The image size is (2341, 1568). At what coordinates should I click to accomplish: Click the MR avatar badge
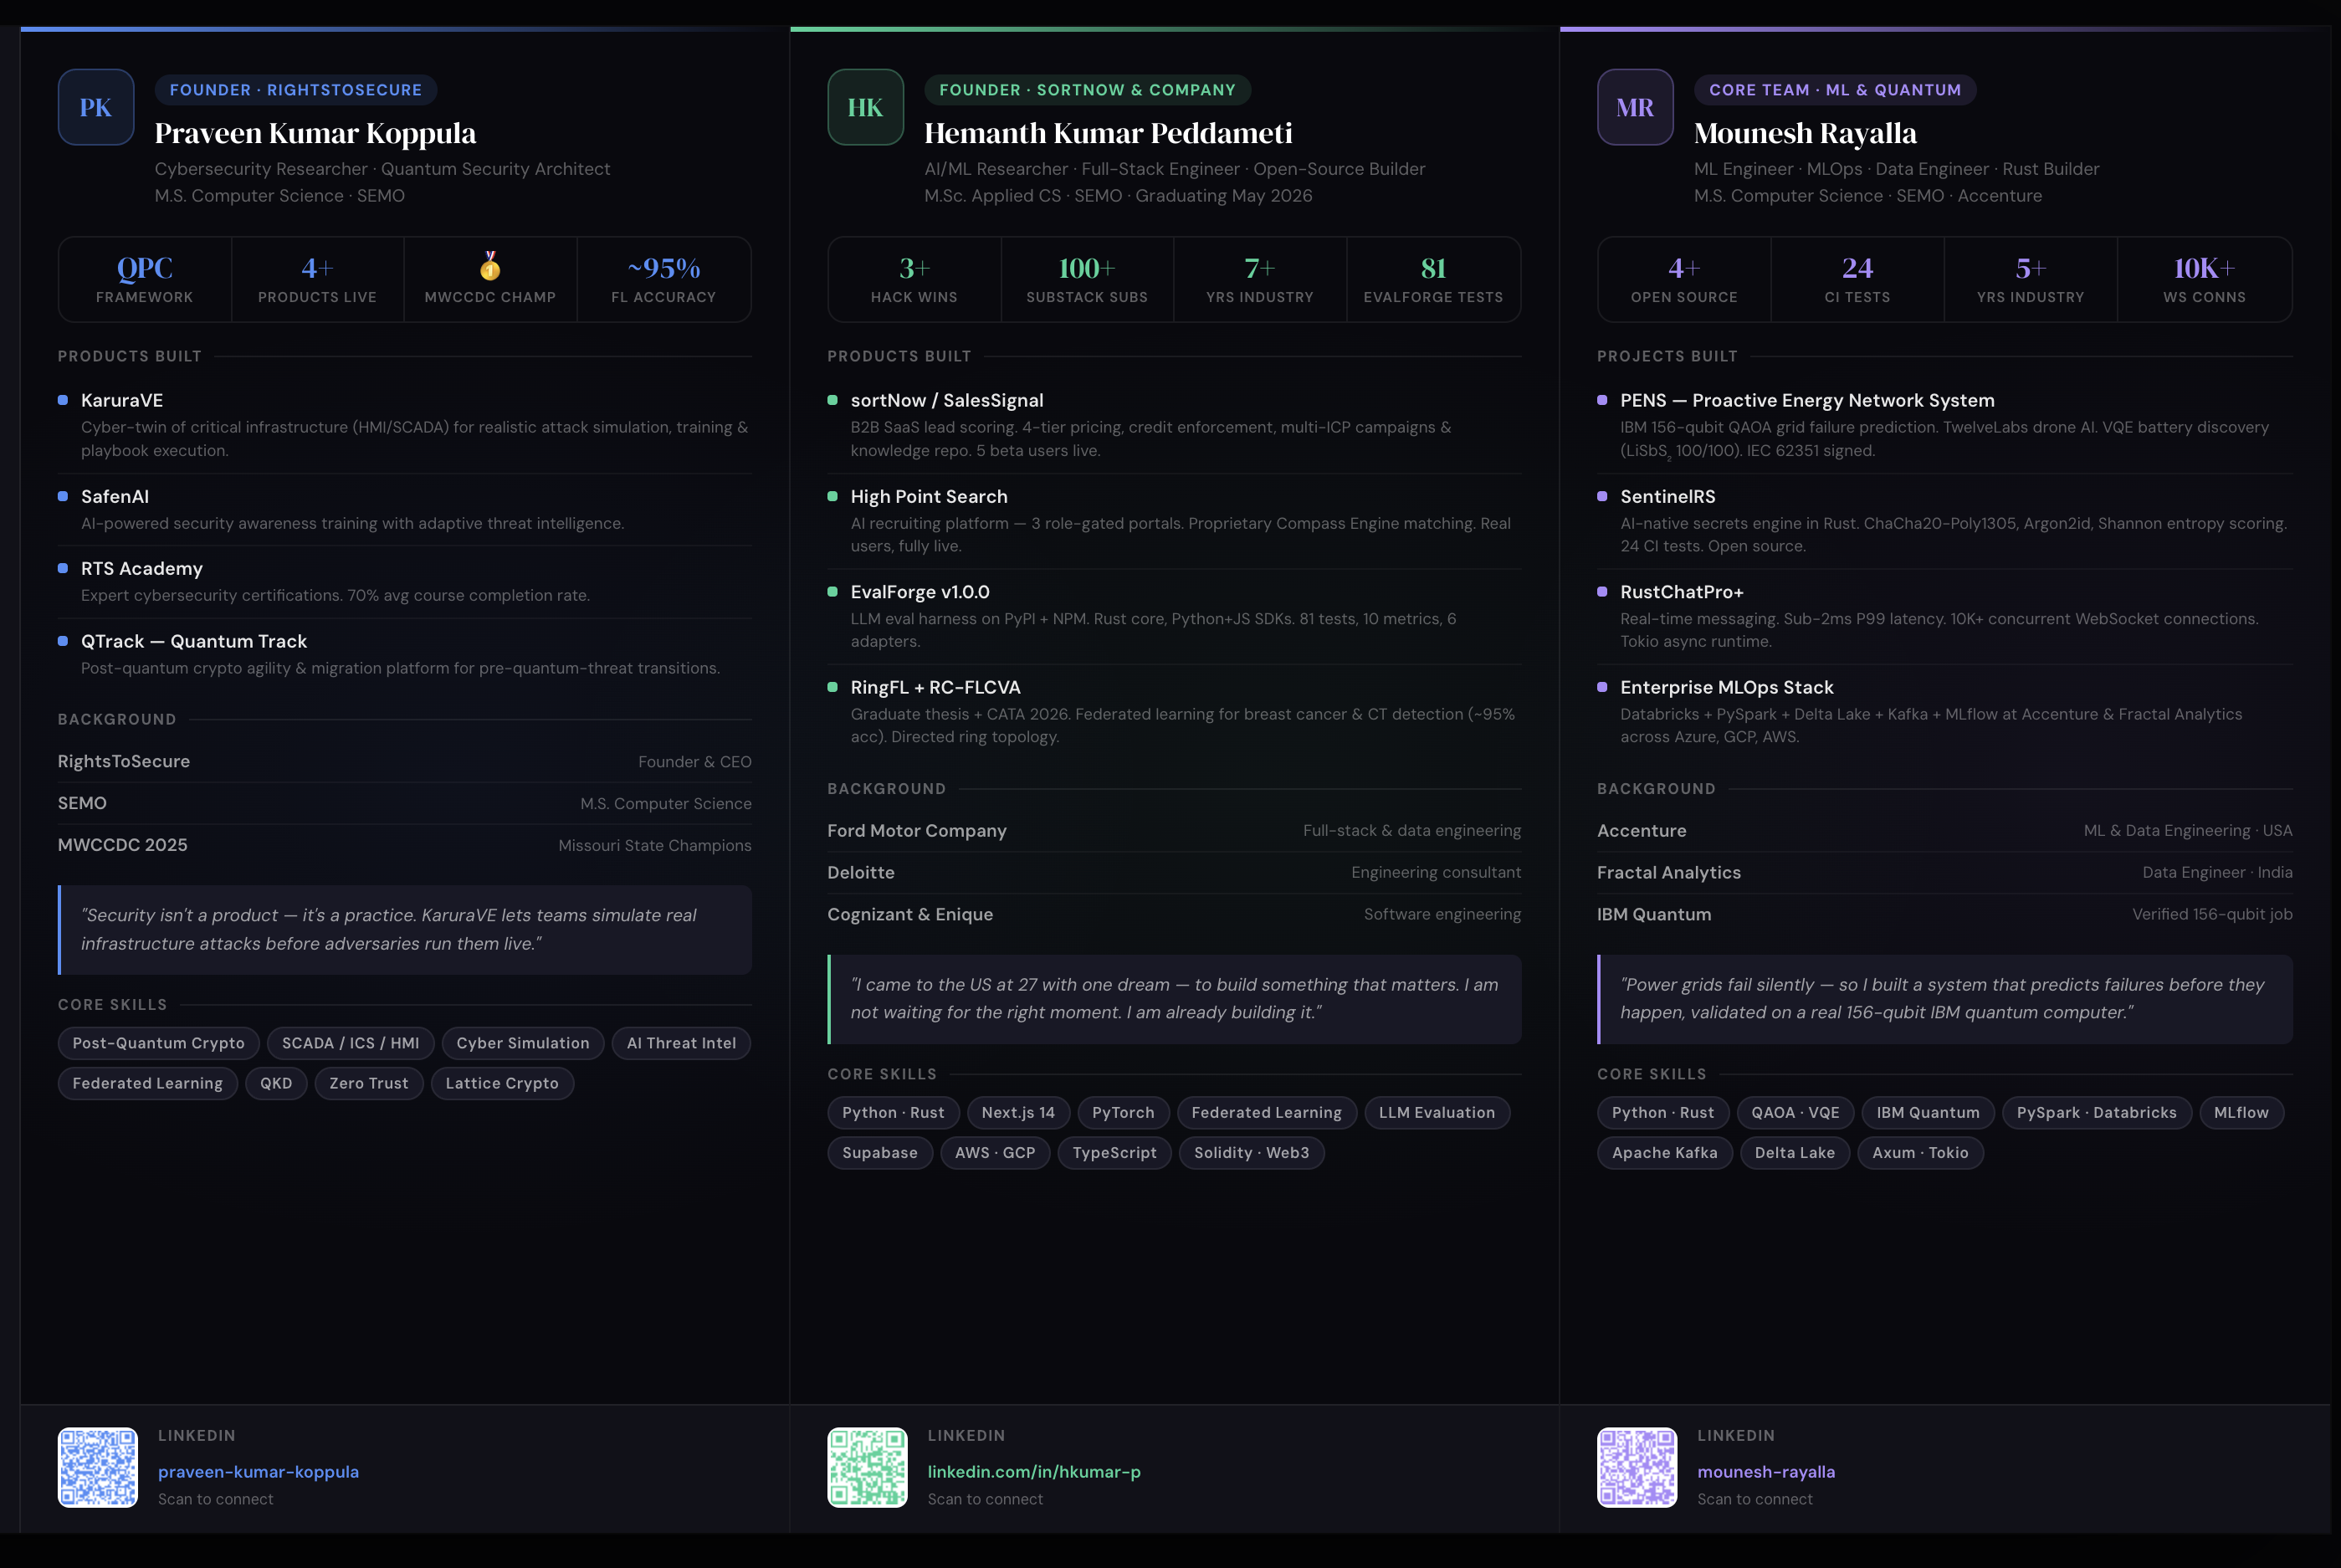click(x=1635, y=107)
